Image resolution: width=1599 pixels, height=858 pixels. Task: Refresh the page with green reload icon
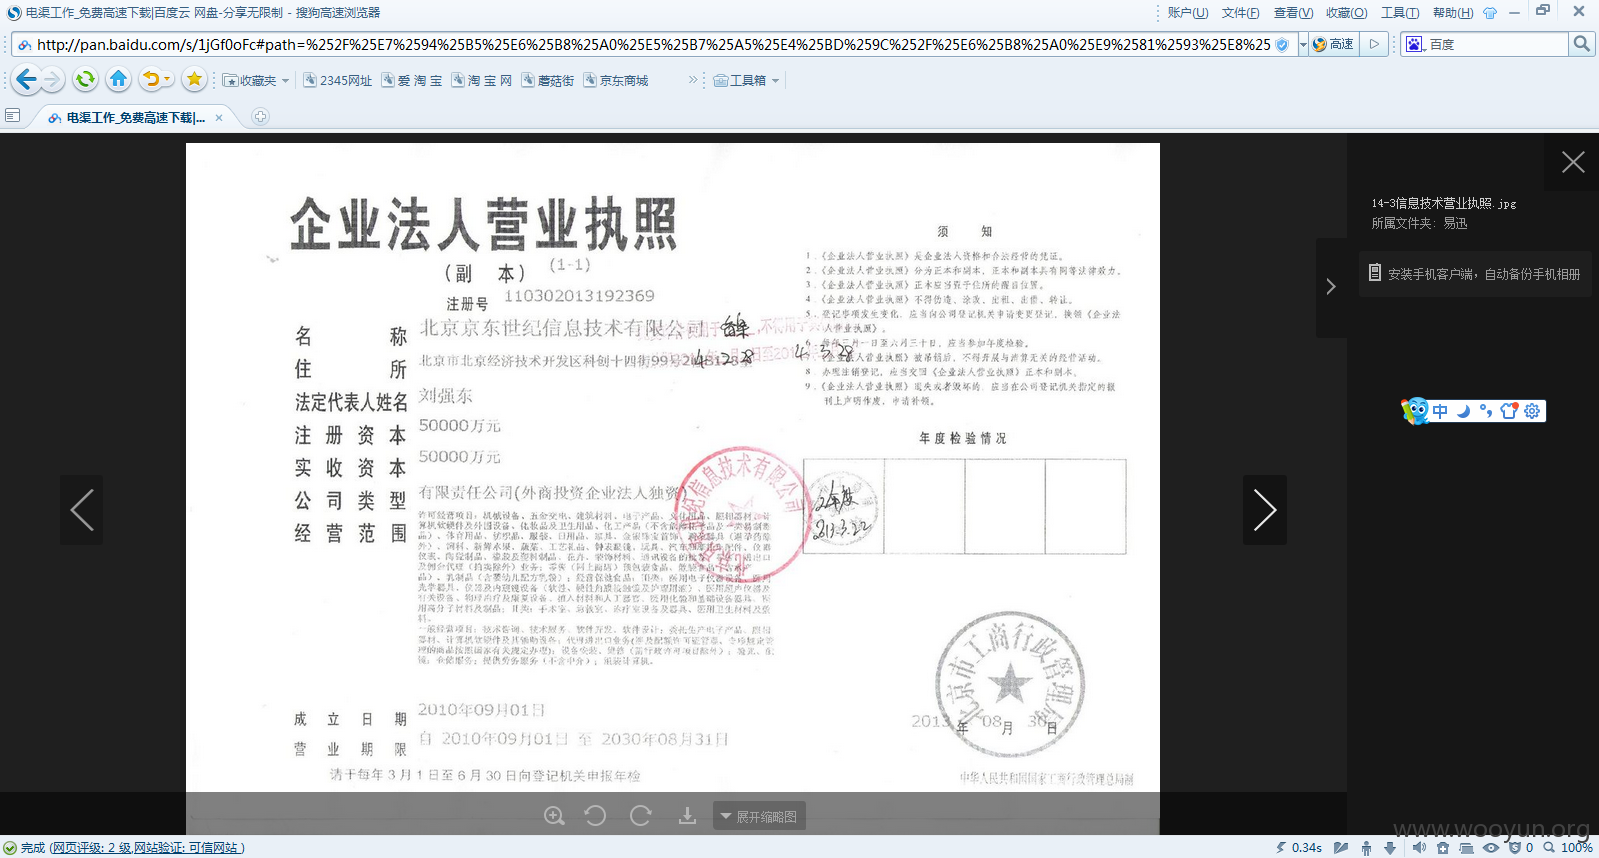coord(85,79)
